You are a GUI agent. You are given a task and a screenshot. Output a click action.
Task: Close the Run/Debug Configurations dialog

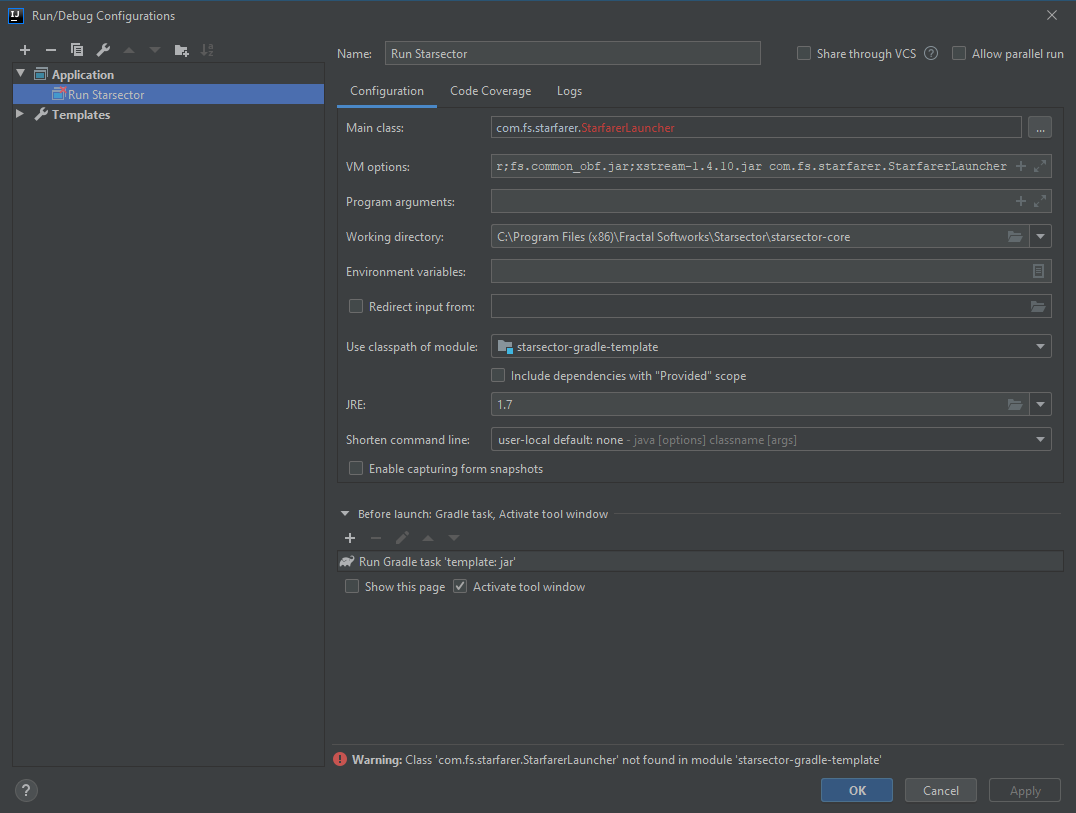point(1051,15)
